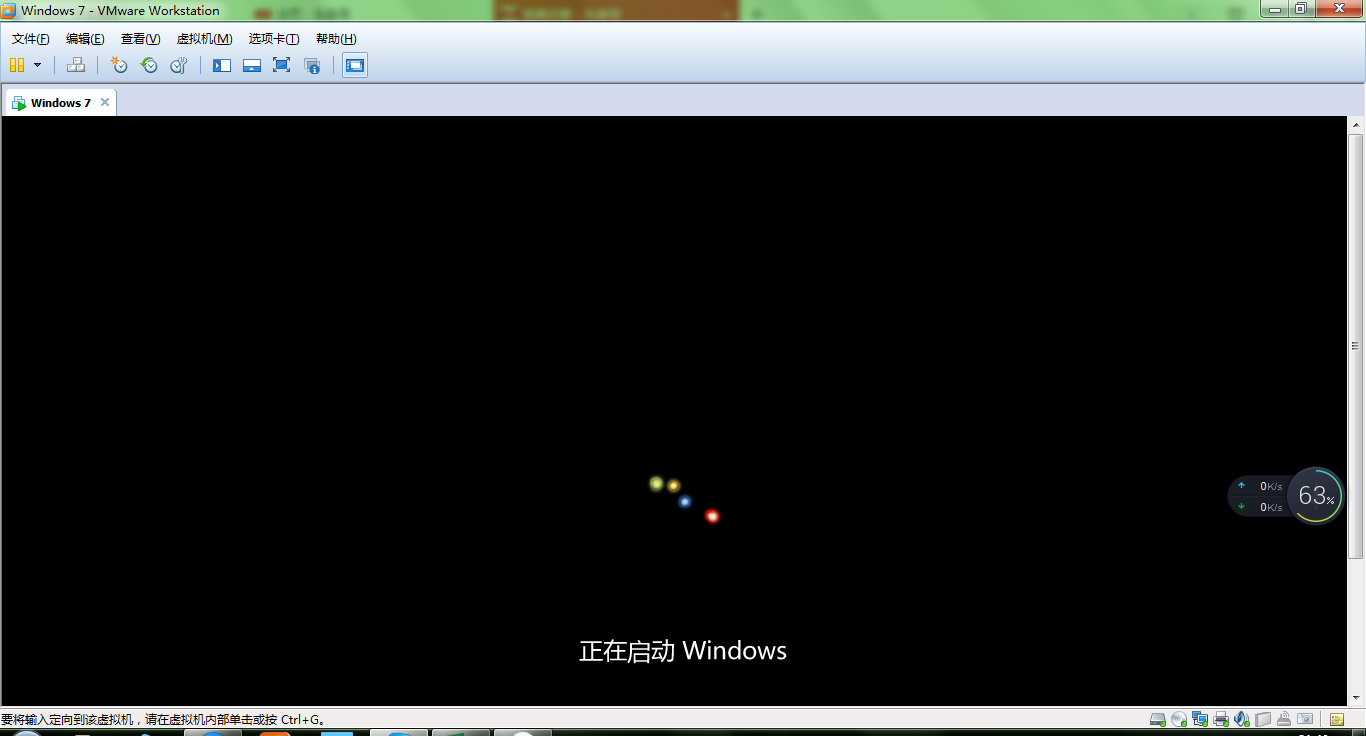Click the 正在启动 Windows text in the VM
Screen dimensions: 1366x736
(683, 651)
